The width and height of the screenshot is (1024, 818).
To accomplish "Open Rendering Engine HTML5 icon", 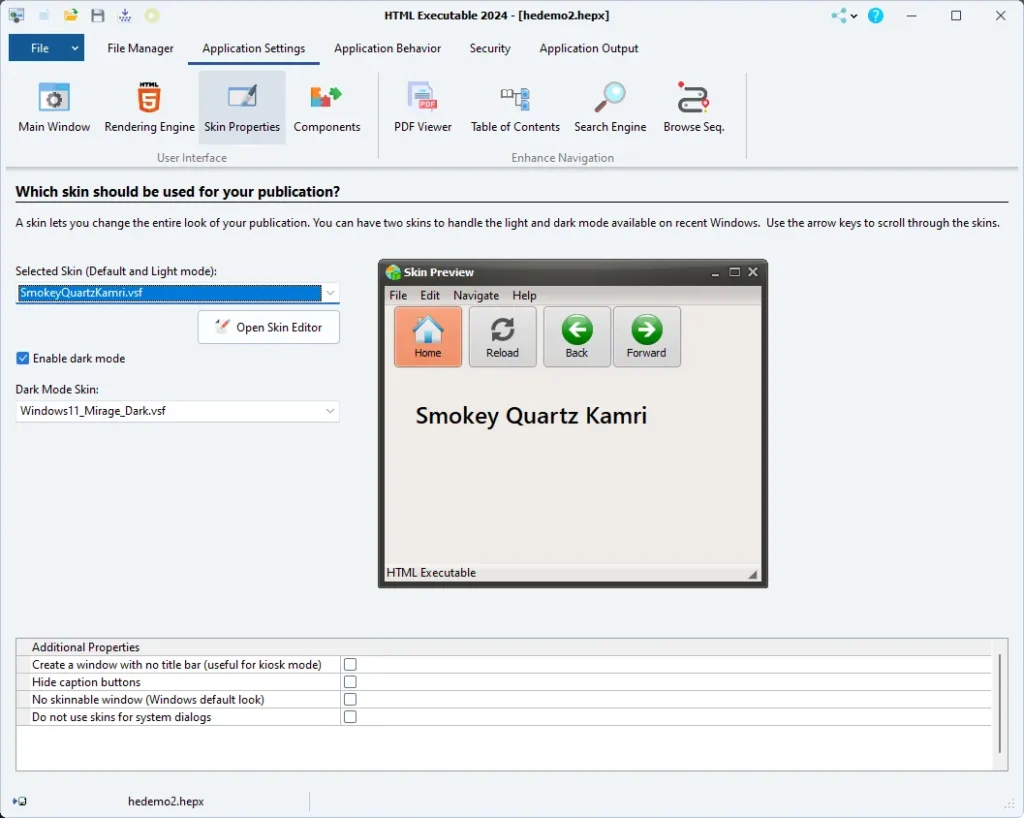I will (149, 98).
